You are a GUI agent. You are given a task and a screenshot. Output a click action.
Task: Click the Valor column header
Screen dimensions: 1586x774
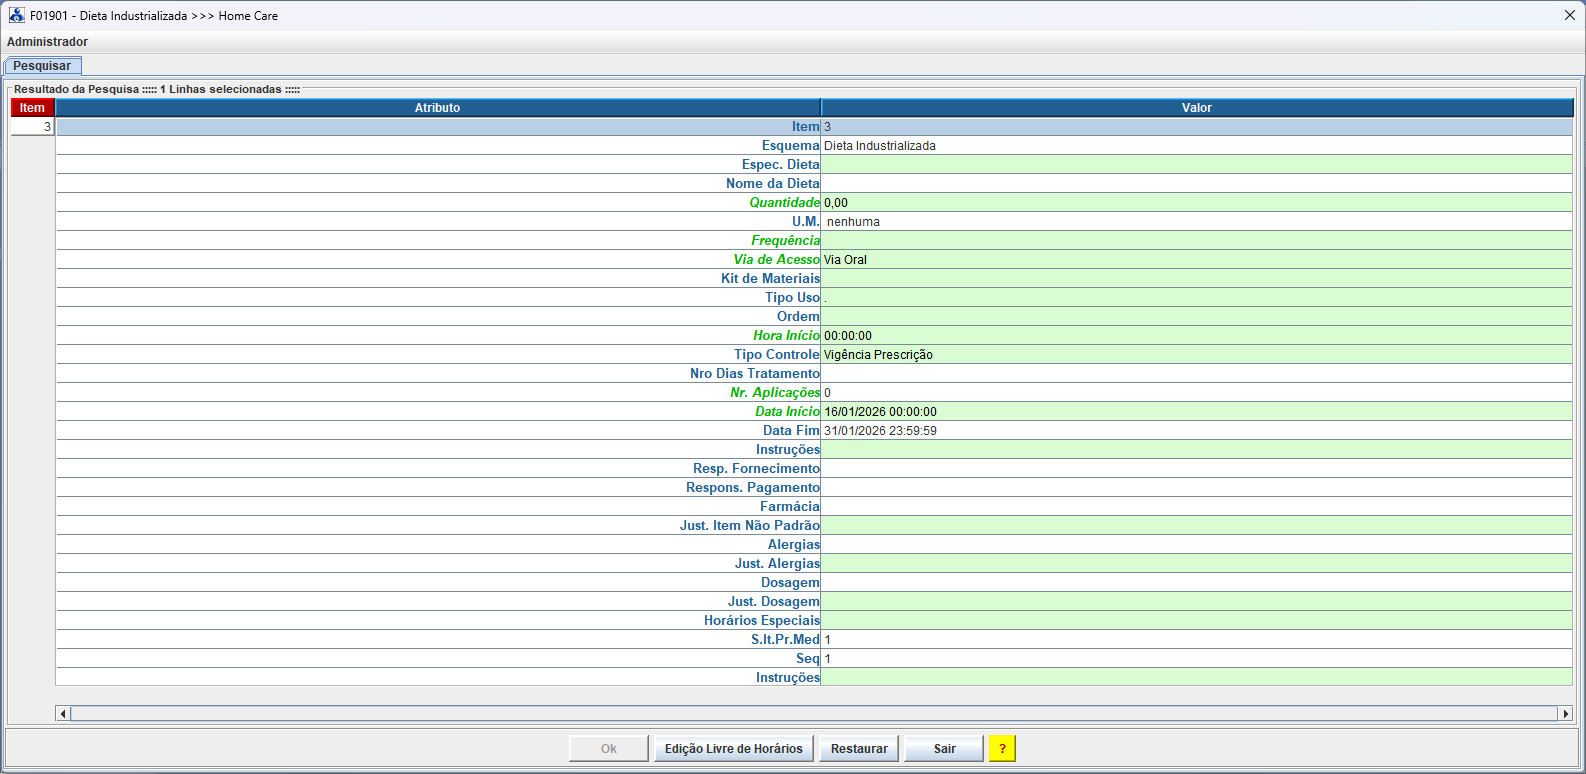(x=1196, y=108)
